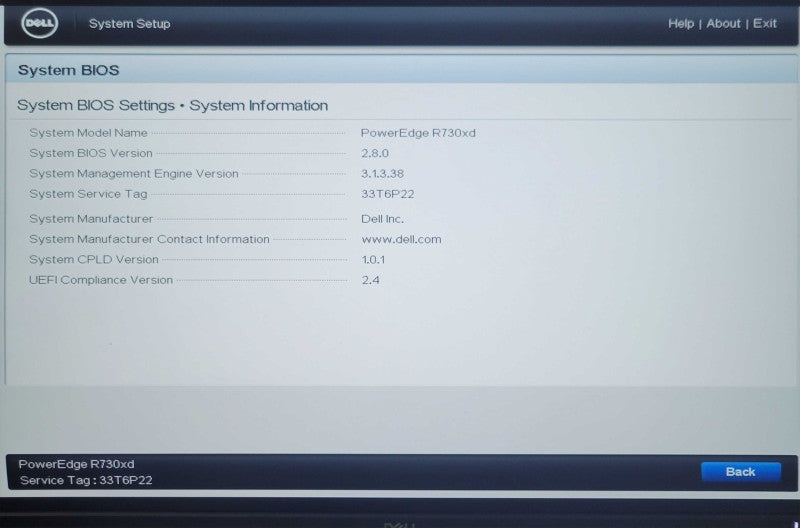
Task: Click the System Setup title text
Action: 130,23
